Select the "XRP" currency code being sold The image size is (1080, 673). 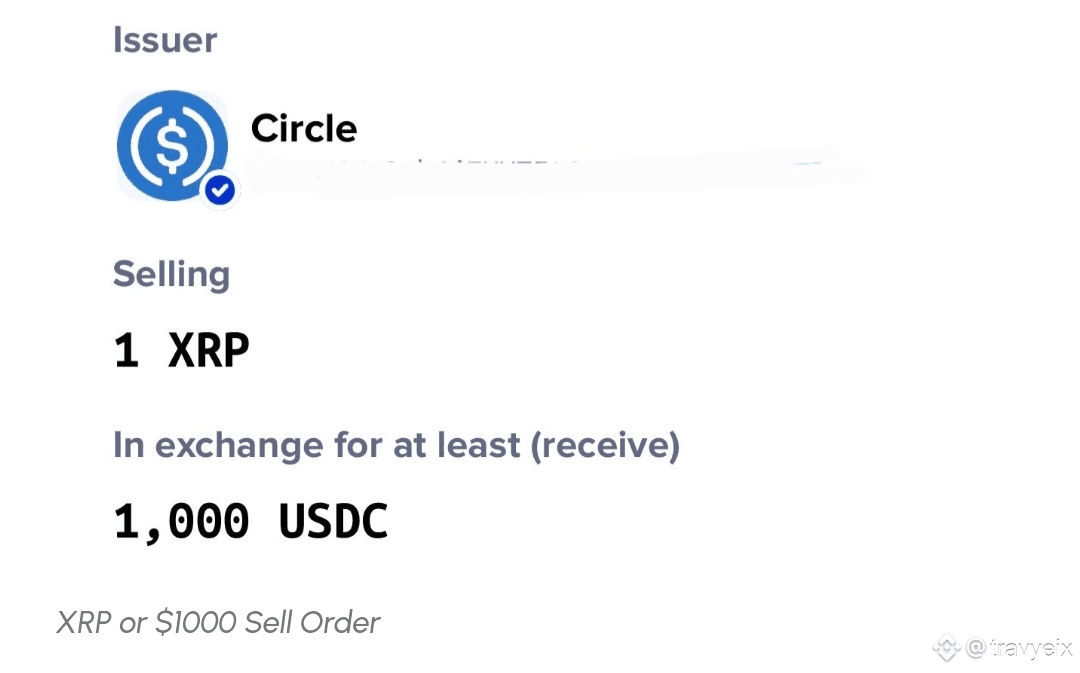pos(208,351)
